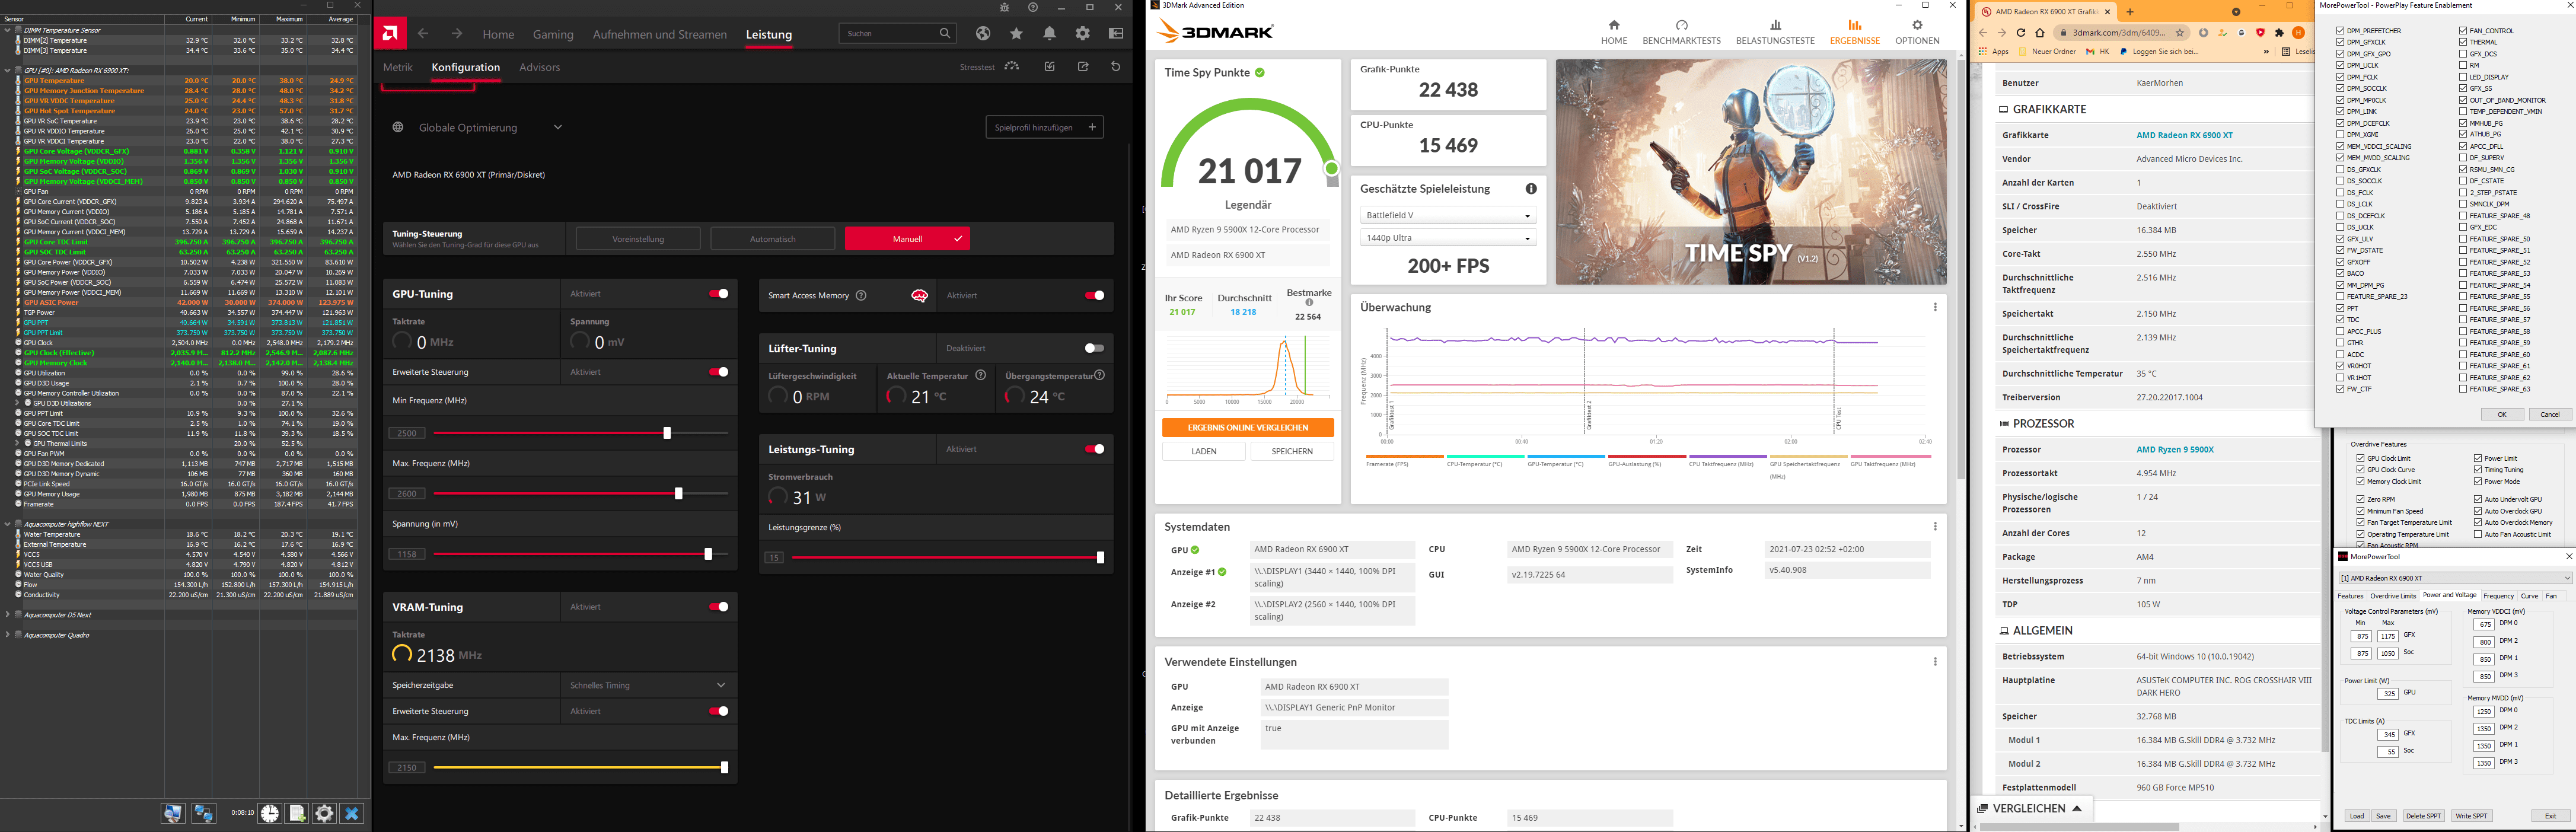The image size is (2576, 832).
Task: Toggle Radeon Software sidebar panel icon
Action: [x=1116, y=34]
